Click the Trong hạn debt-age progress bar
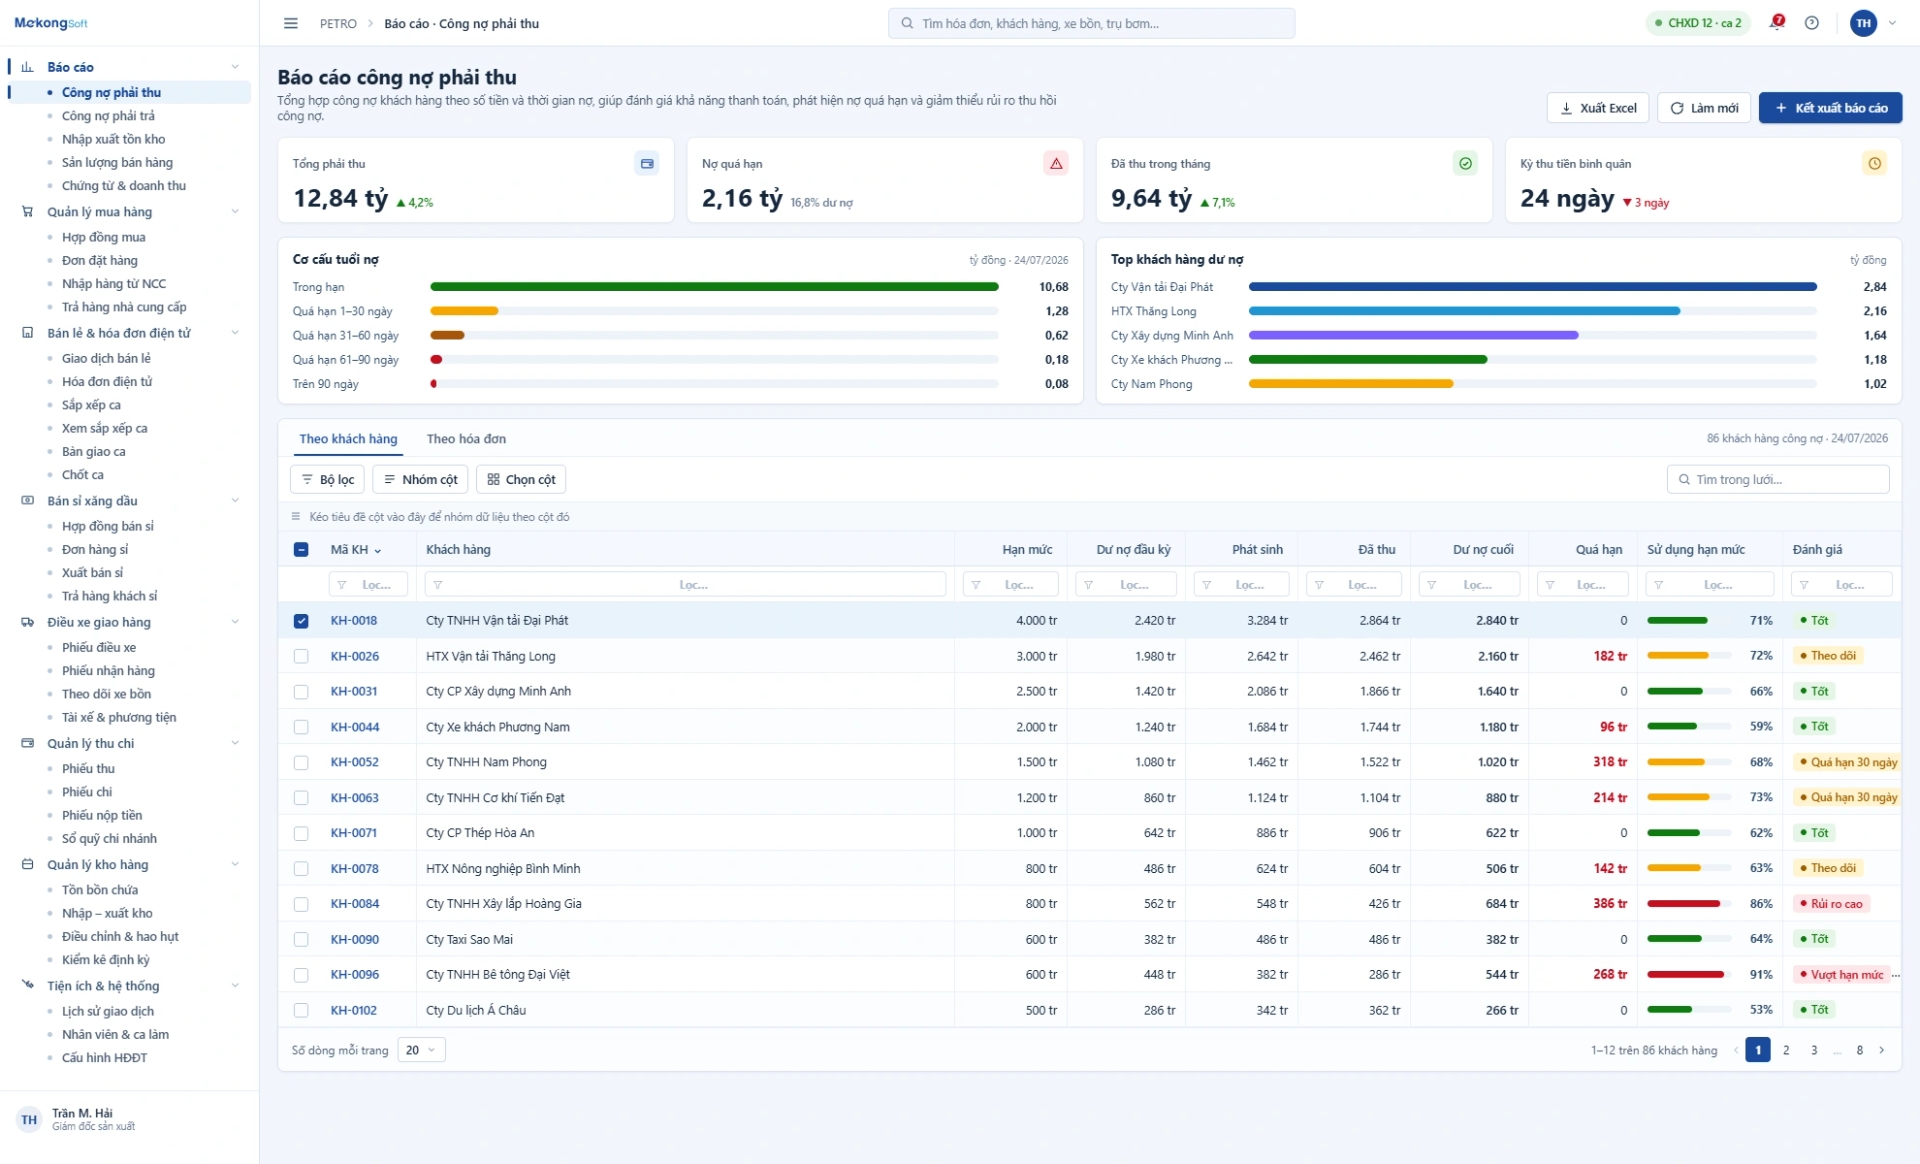This screenshot has height=1164, width=1920. tap(714, 287)
